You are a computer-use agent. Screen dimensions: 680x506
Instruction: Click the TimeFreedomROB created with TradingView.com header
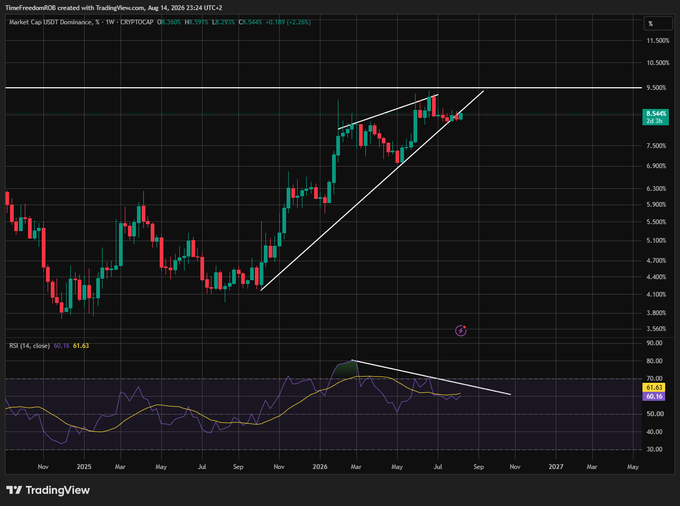tap(114, 8)
